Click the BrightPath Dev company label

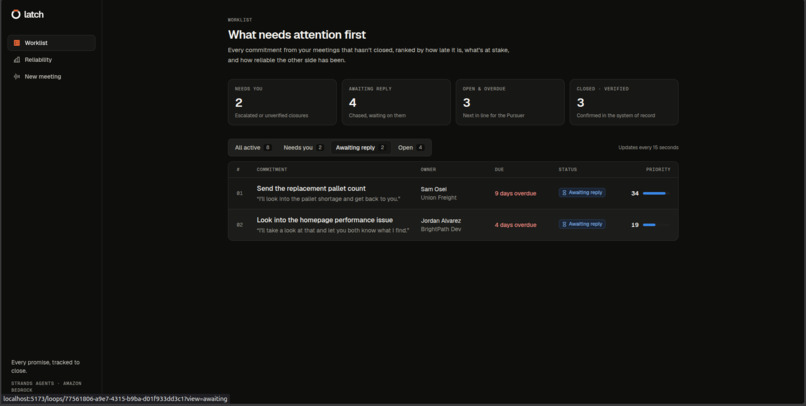(441, 229)
